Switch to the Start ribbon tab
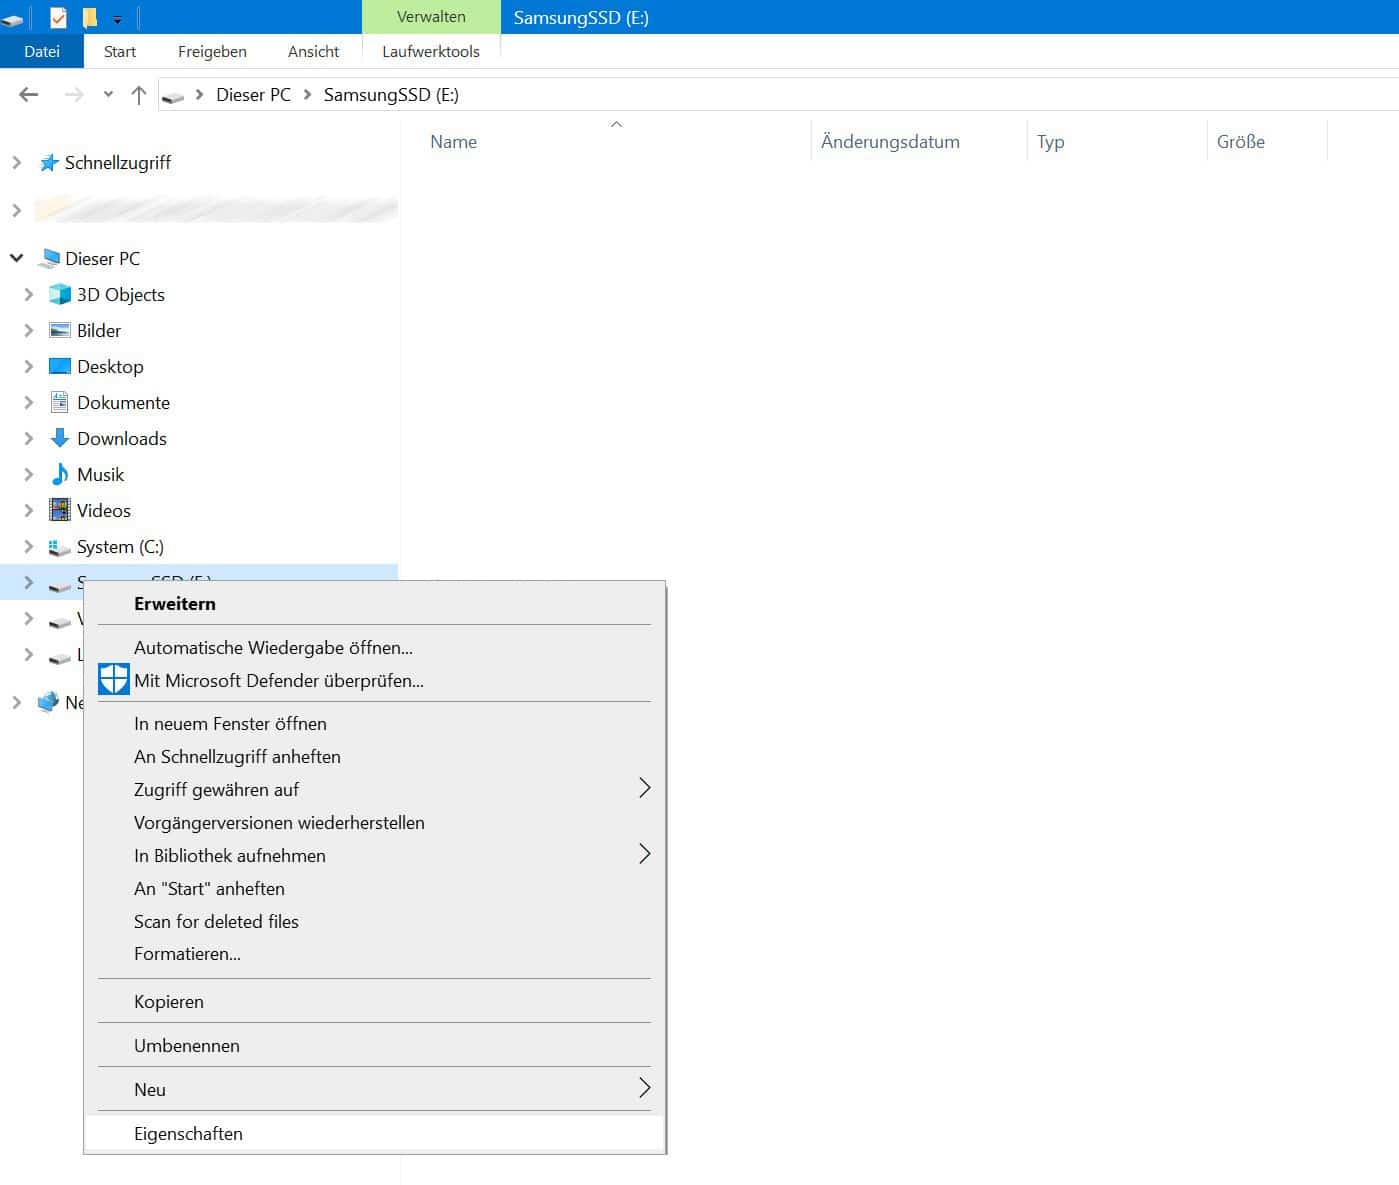This screenshot has width=1399, height=1185. (120, 51)
